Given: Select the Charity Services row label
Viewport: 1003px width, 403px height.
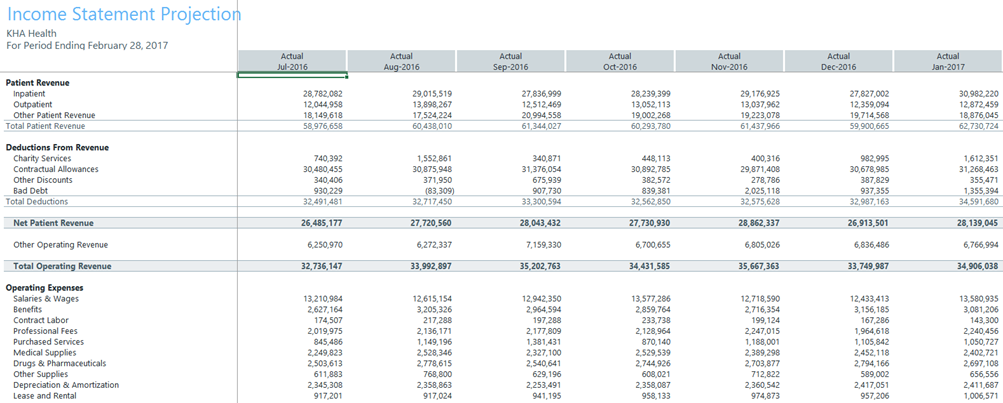Looking at the screenshot, I should tap(42, 158).
